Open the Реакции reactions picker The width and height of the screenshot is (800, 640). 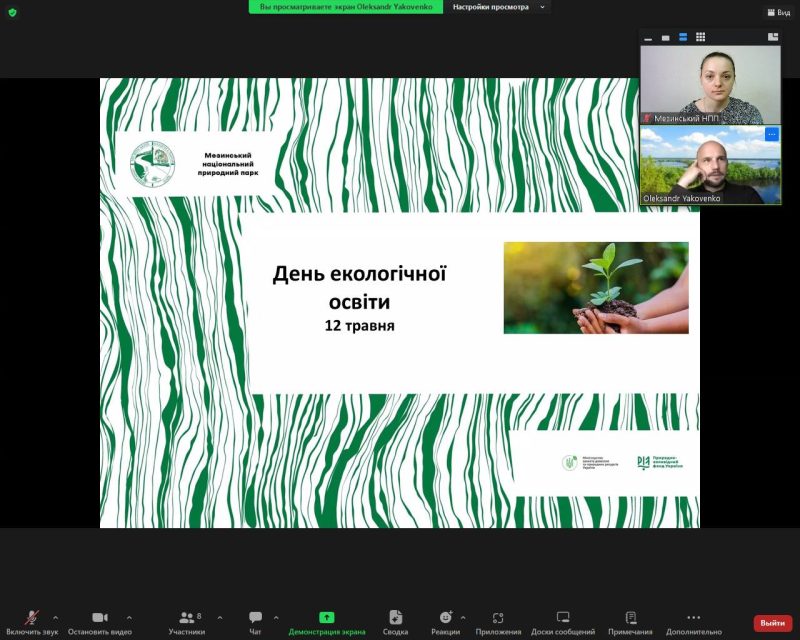(445, 622)
